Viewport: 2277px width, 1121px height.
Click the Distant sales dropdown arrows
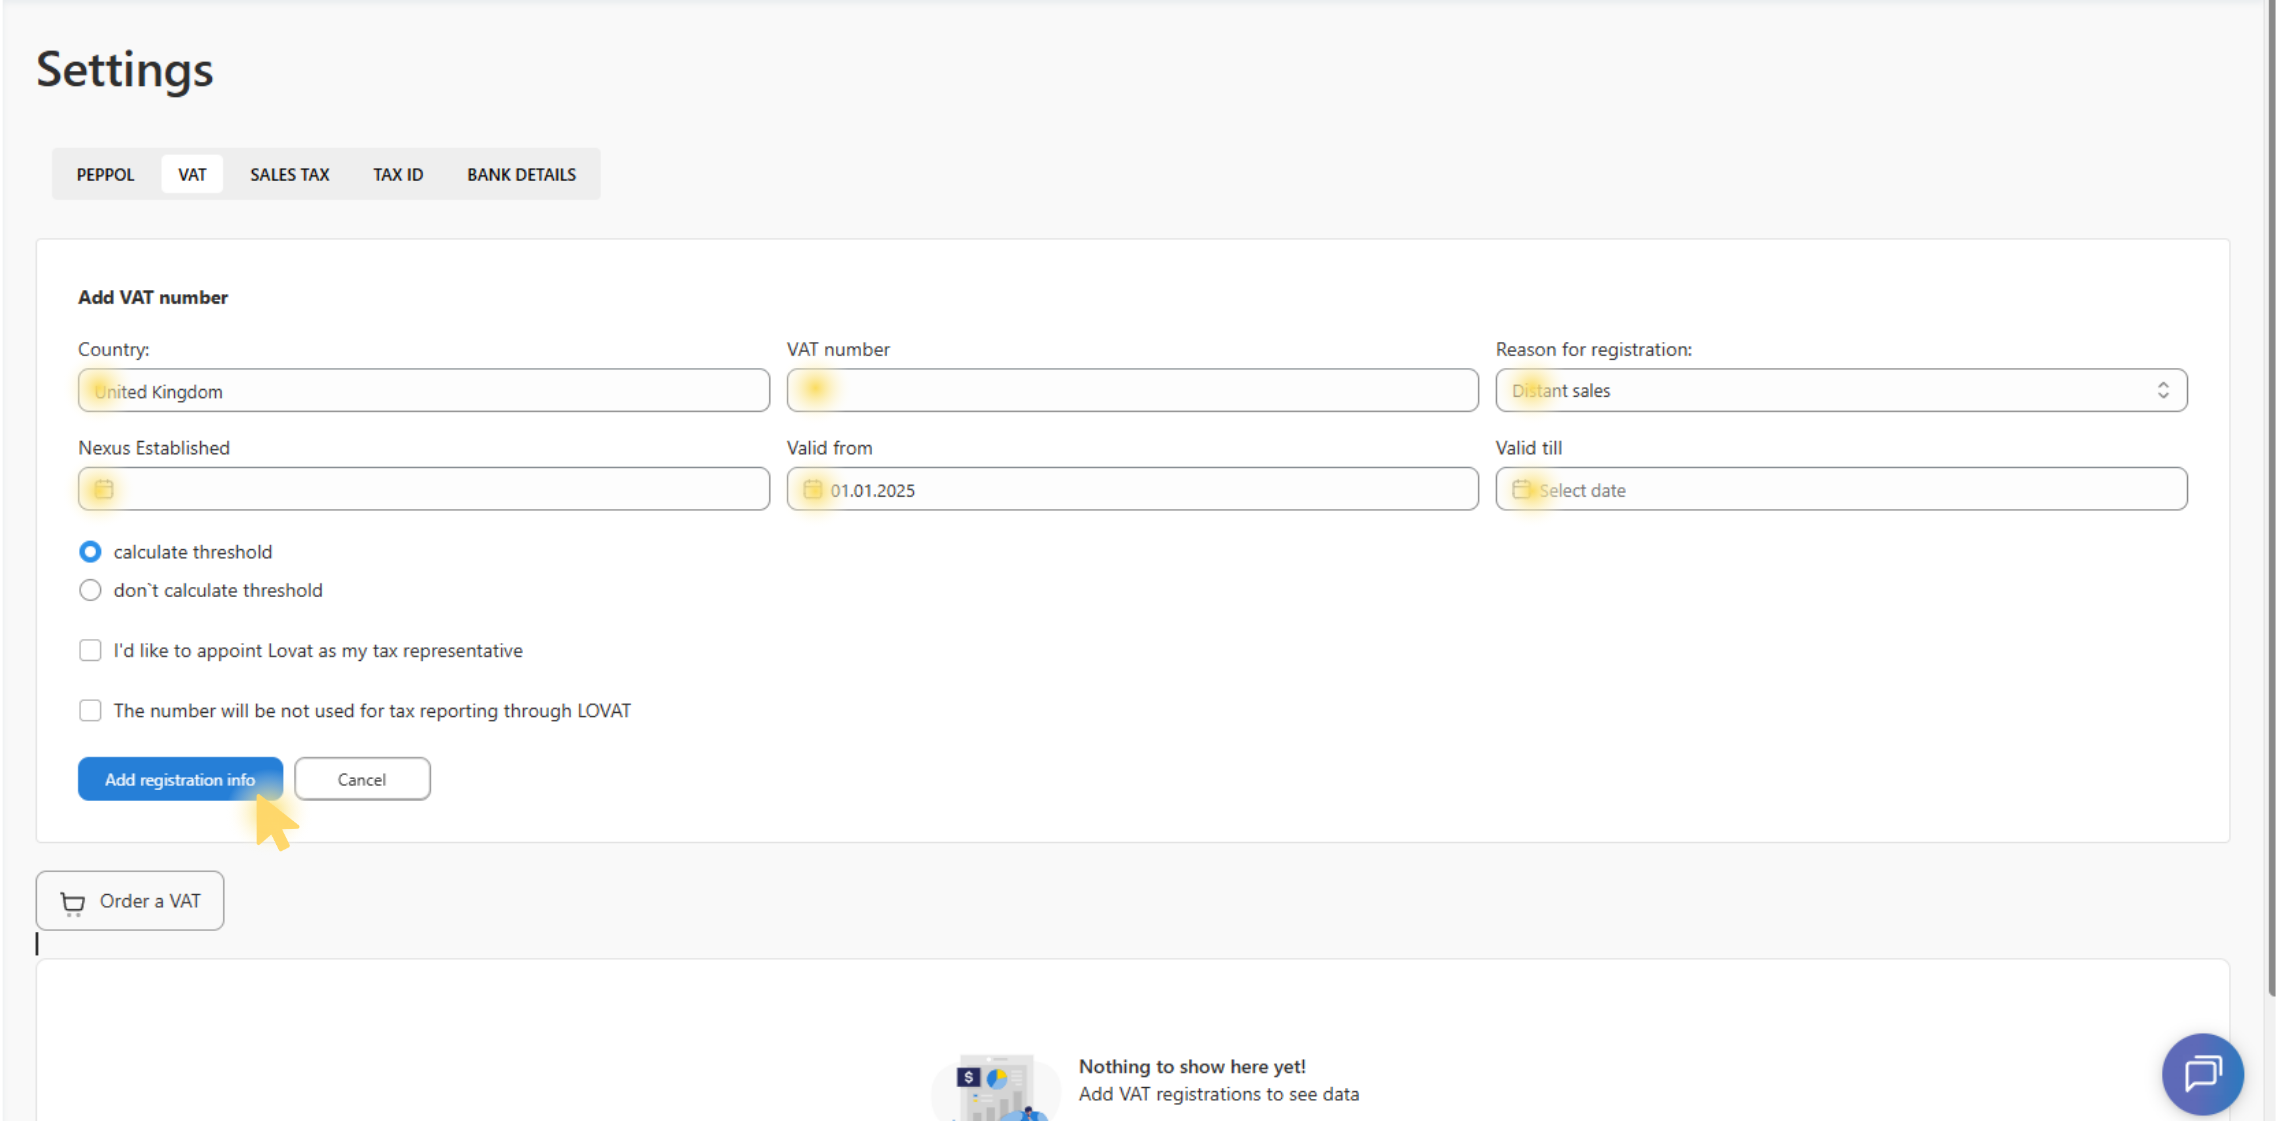[2162, 390]
